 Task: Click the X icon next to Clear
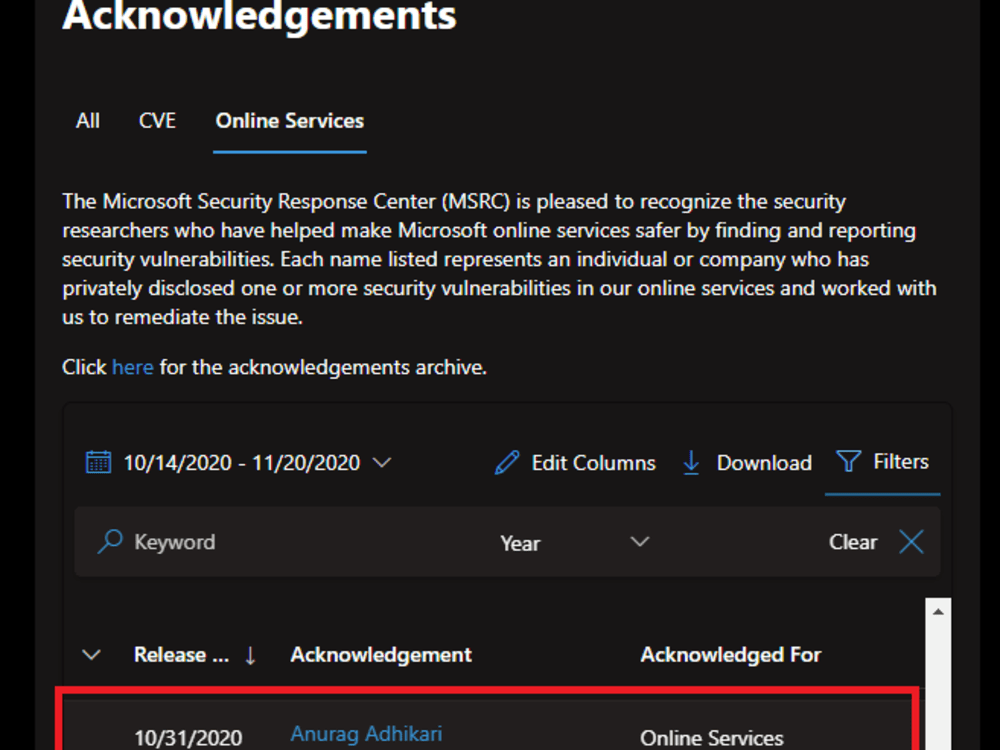click(x=911, y=542)
